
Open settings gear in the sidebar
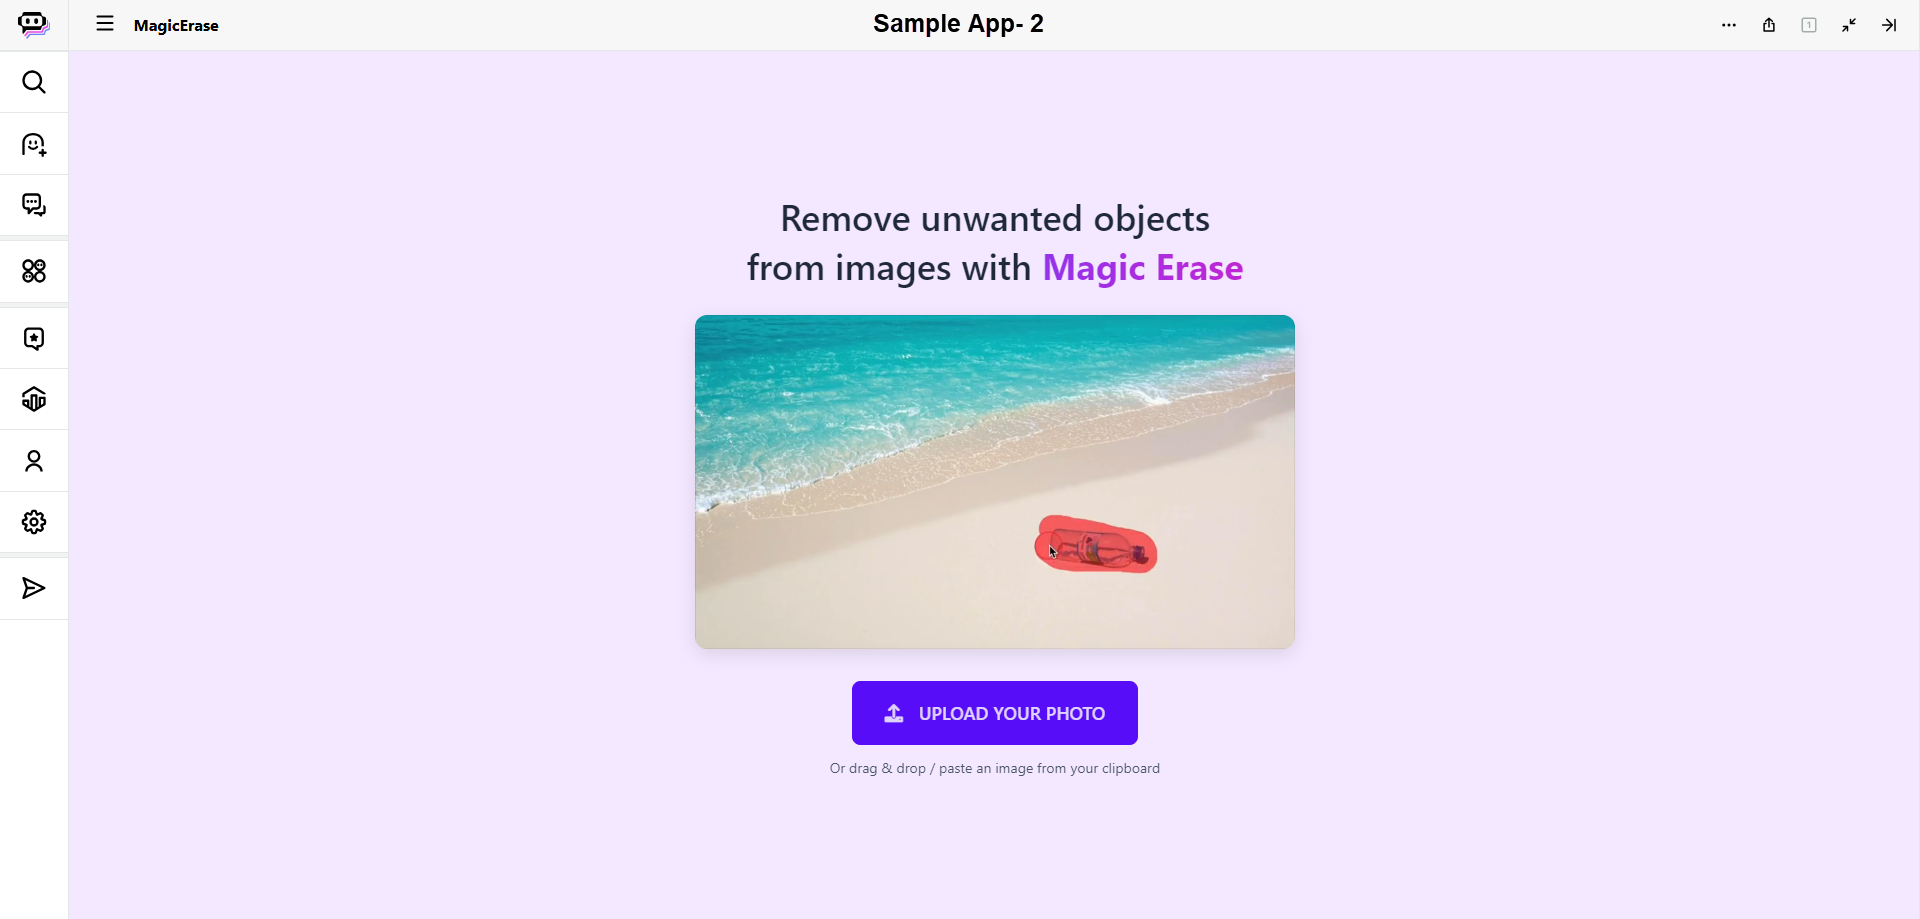pyautogui.click(x=34, y=522)
